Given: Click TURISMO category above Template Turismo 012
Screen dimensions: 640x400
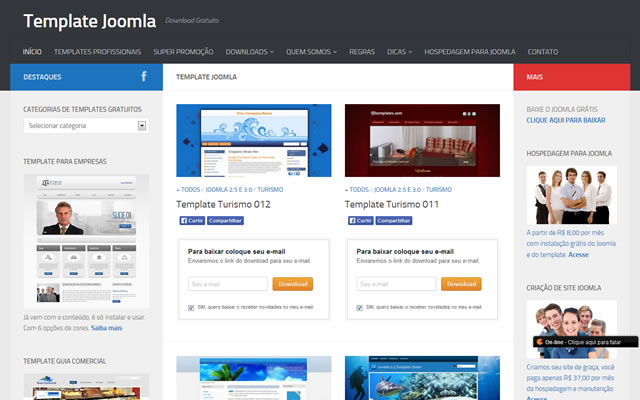Looking at the screenshot, I should (x=270, y=189).
